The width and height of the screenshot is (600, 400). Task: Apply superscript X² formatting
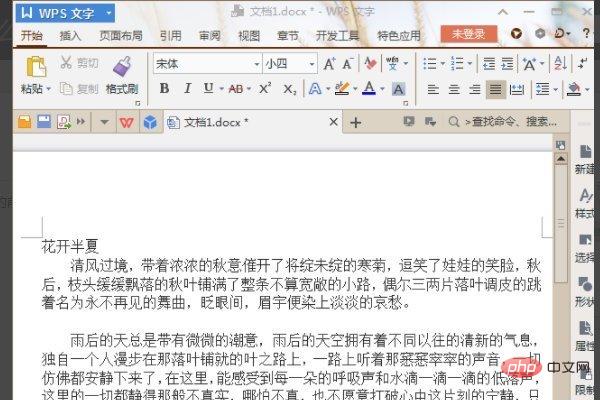(x=265, y=88)
